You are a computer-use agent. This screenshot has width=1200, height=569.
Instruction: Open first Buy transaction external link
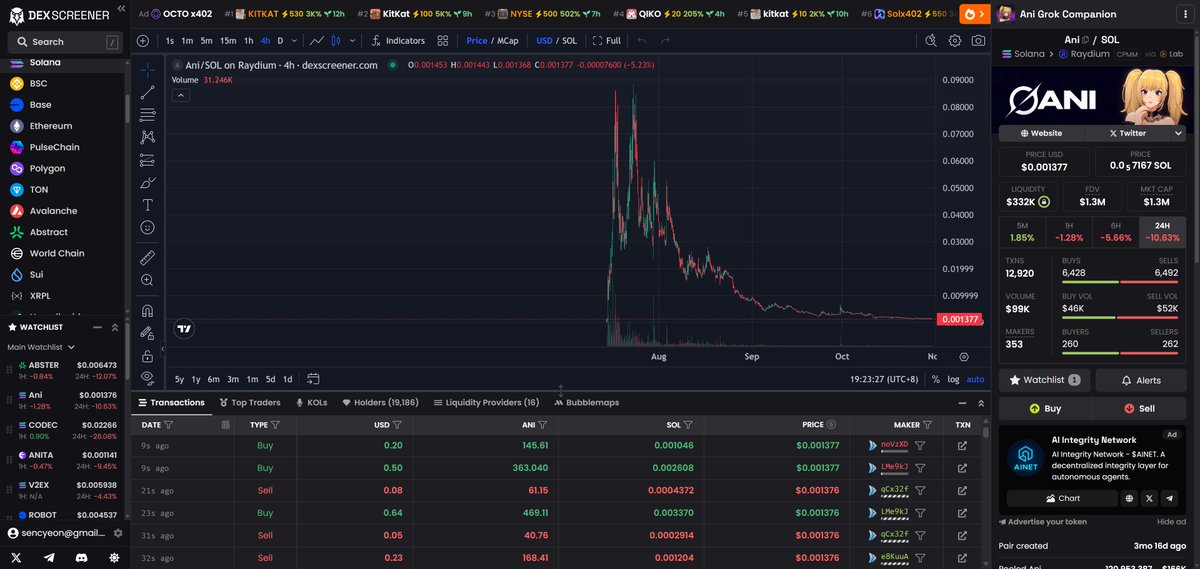coord(962,445)
